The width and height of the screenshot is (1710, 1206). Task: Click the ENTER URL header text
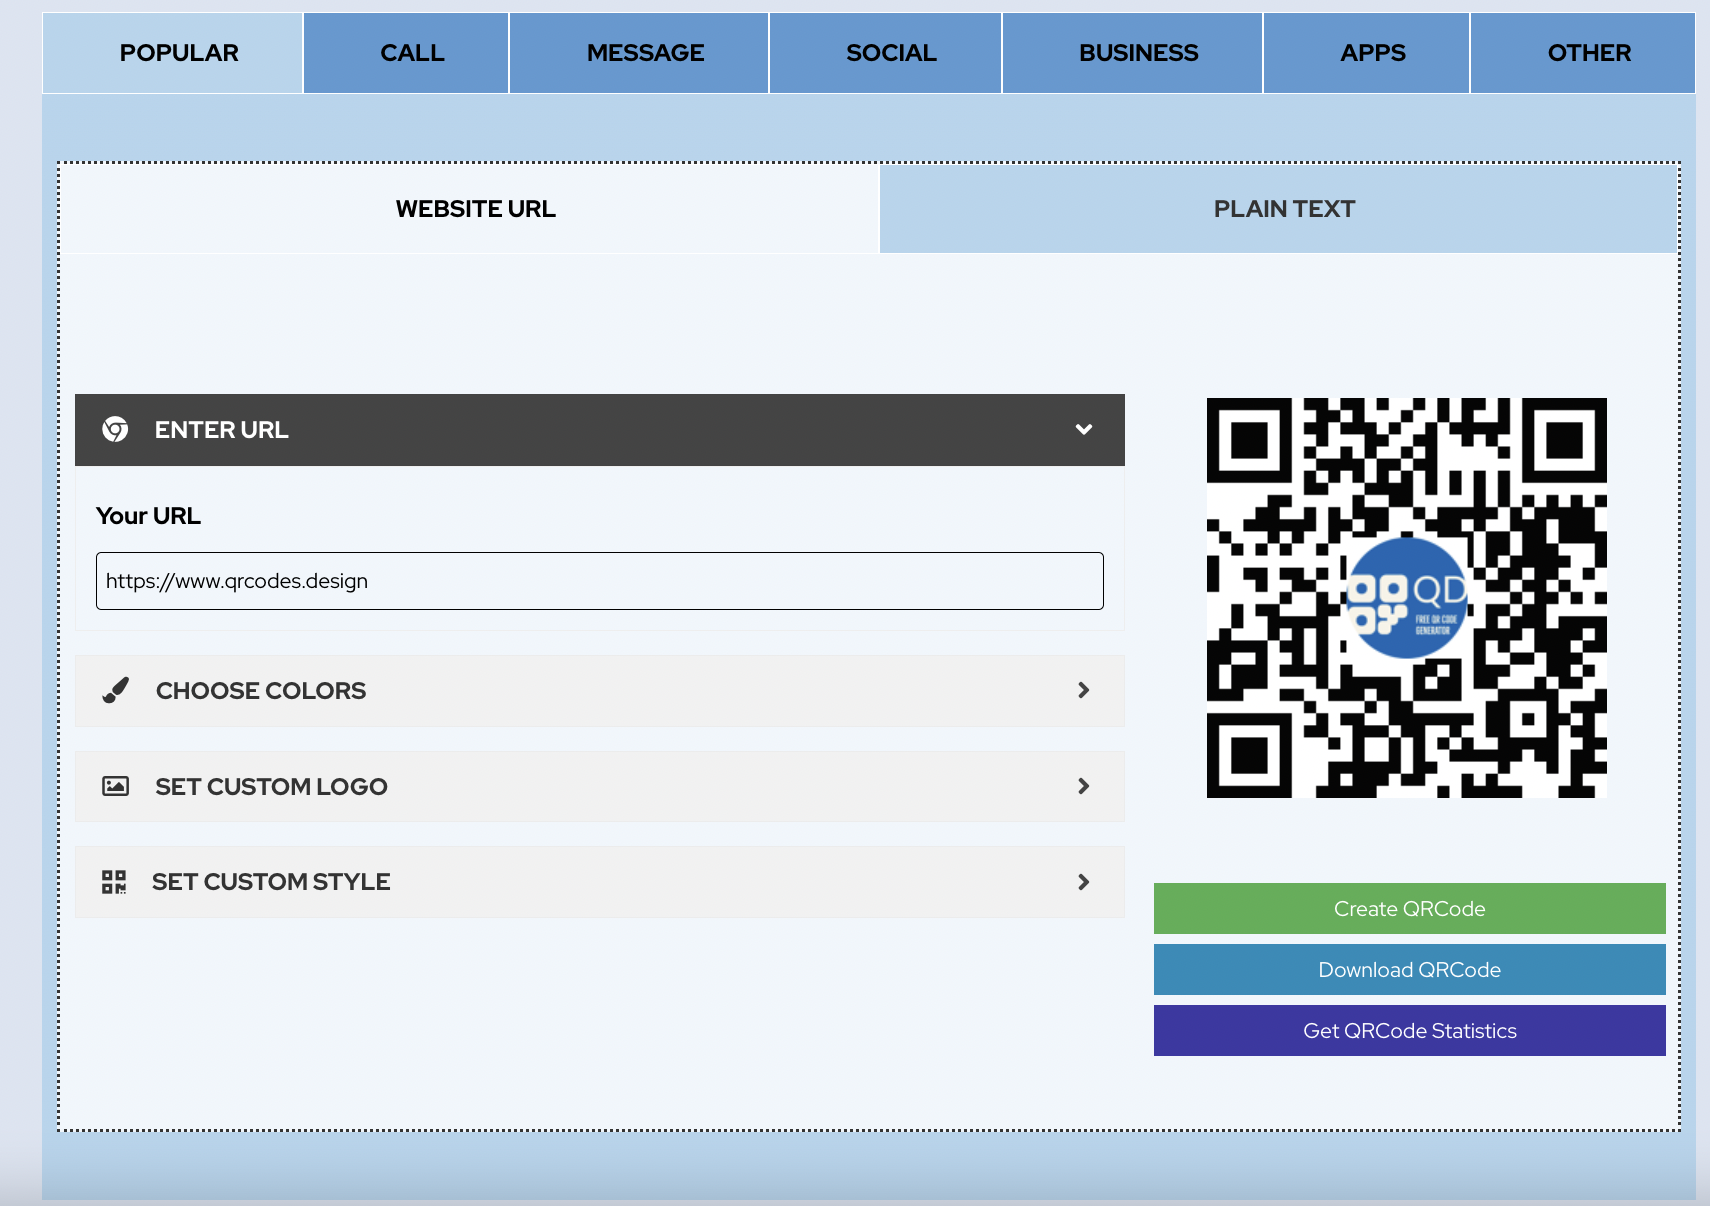(222, 430)
